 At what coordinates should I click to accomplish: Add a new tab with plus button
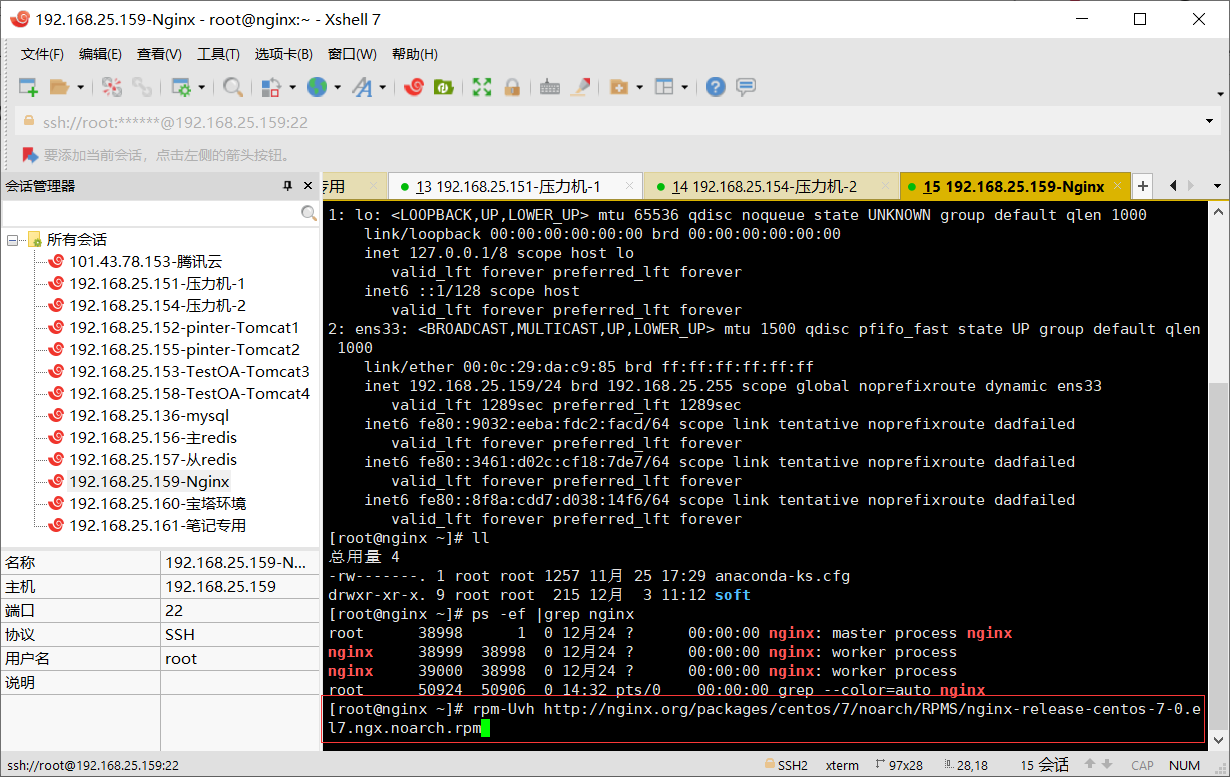(x=1143, y=186)
